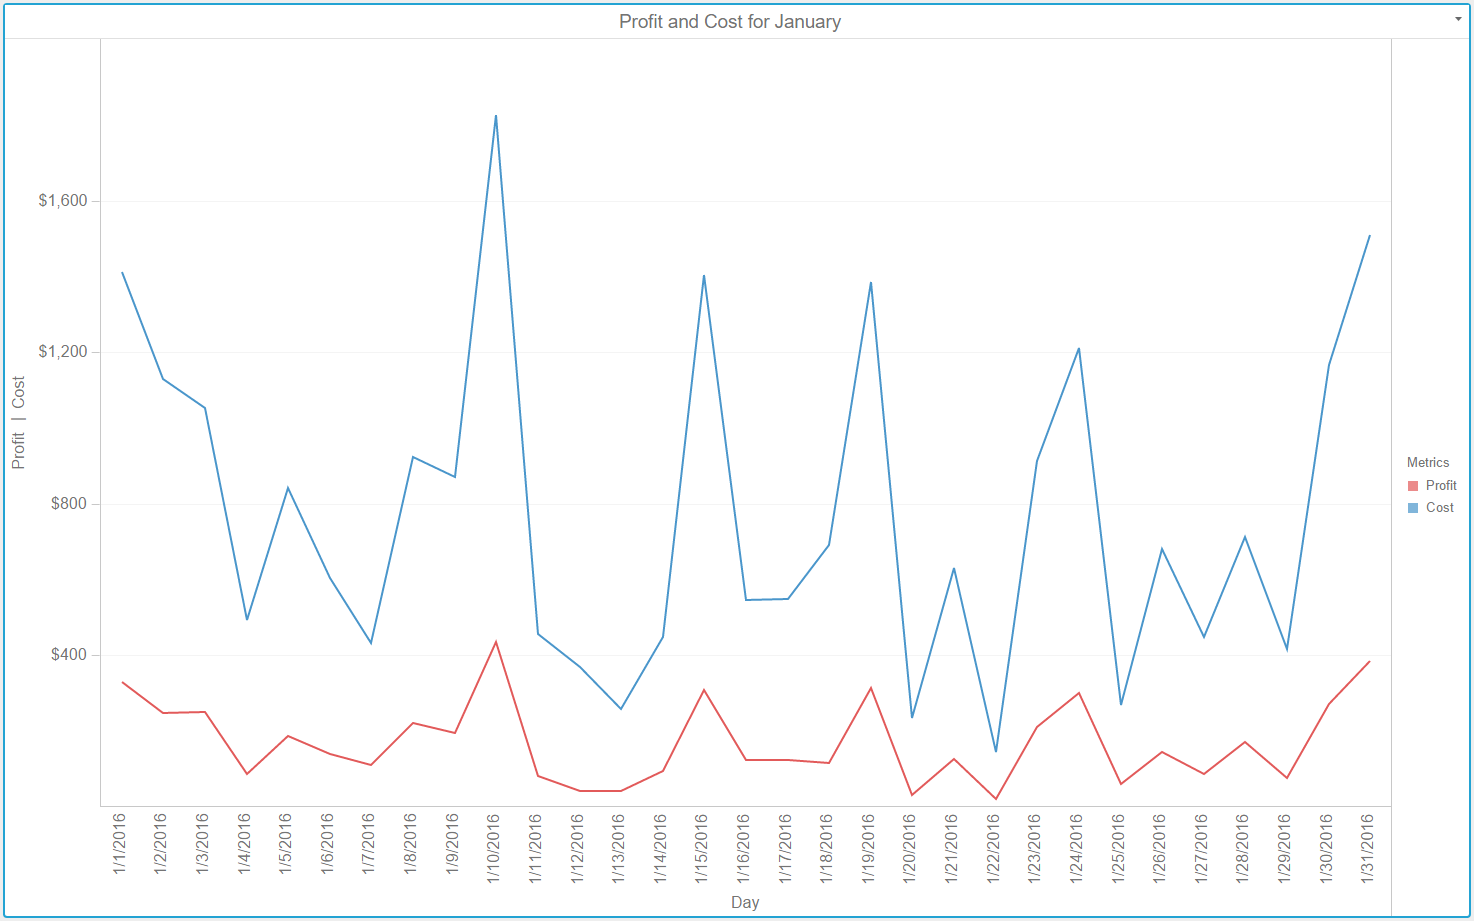Click the 'Profit | Cost' y-axis title
1474x921 pixels.
(18, 423)
